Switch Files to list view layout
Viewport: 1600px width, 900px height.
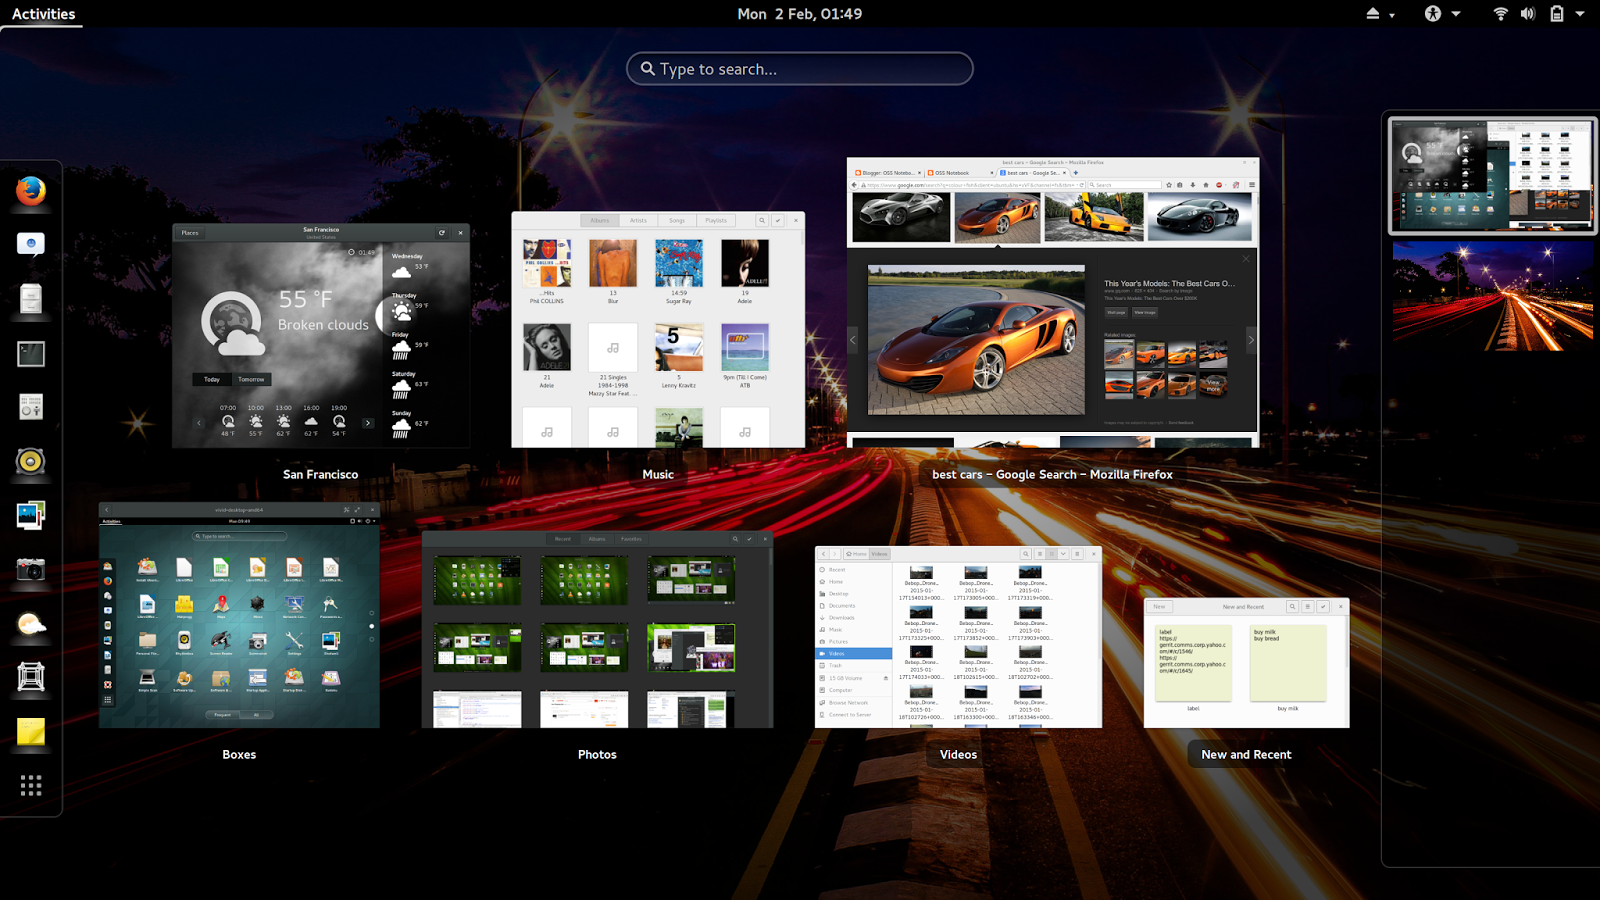coord(1040,554)
